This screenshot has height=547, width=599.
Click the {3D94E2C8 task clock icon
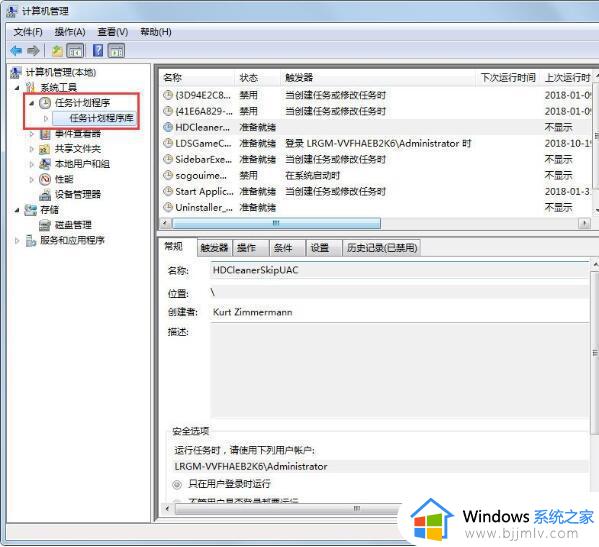pos(168,95)
